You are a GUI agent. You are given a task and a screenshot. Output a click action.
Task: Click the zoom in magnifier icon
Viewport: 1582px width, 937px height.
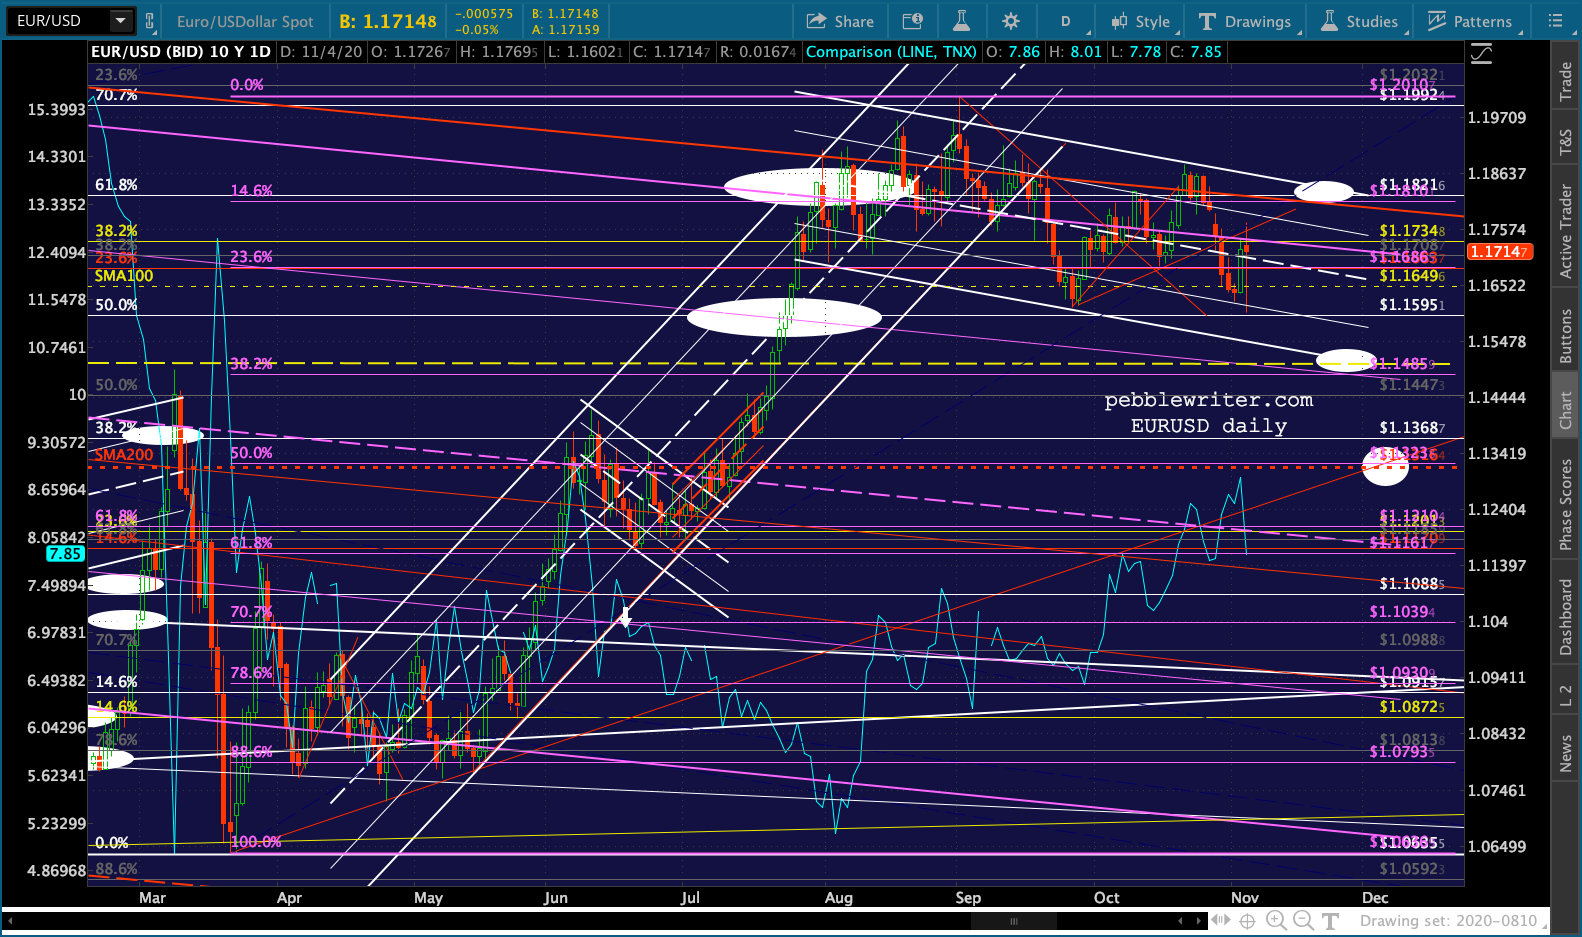(1276, 921)
